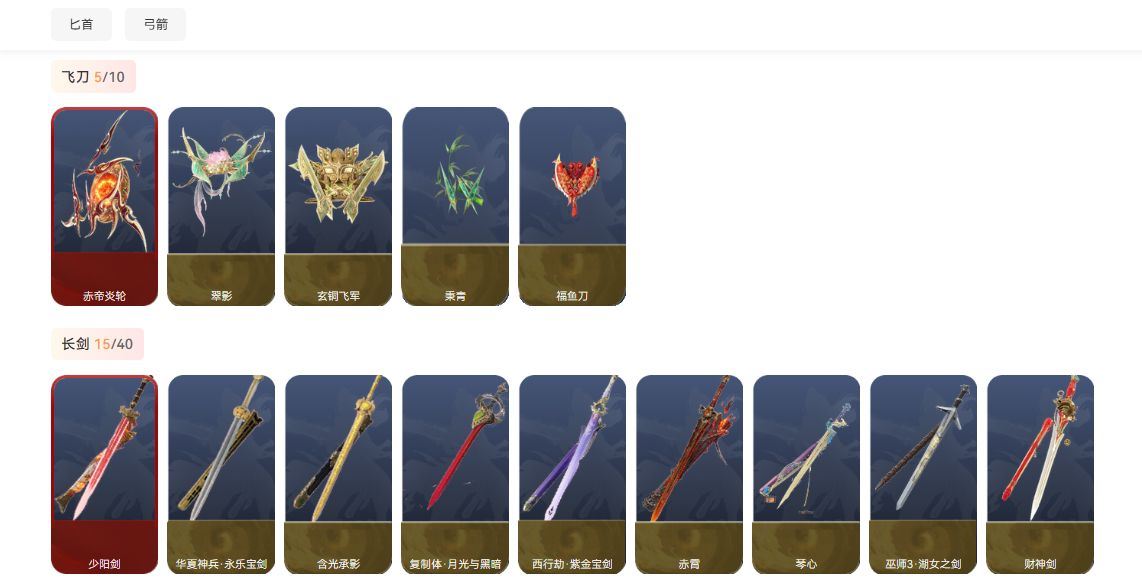Open the 翠影 flying knife card
The width and height of the screenshot is (1142, 580).
221,206
